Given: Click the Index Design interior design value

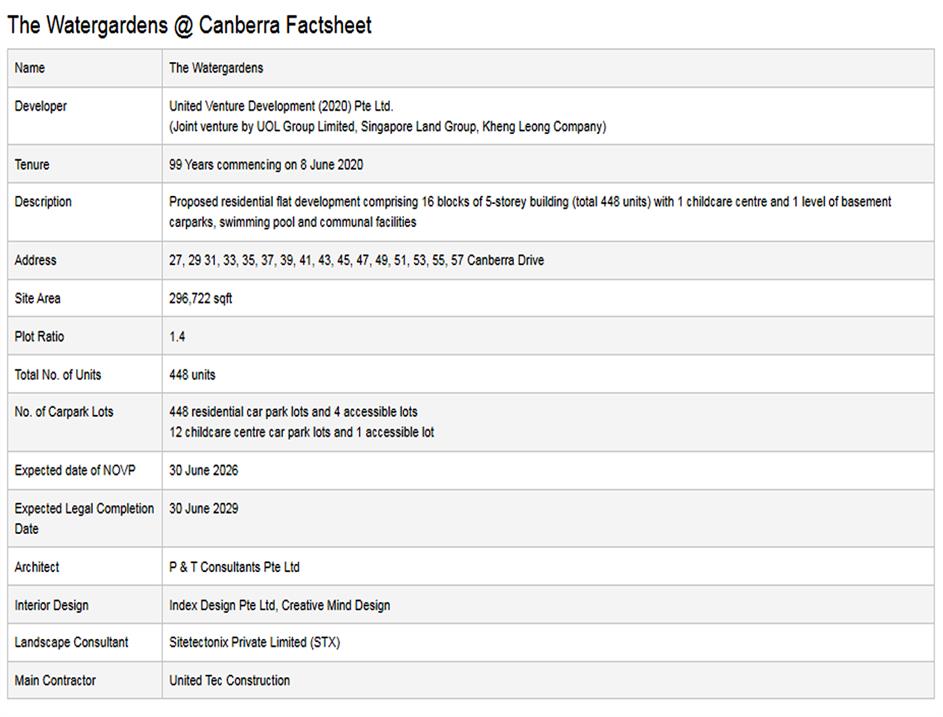Looking at the screenshot, I should click(279, 605).
